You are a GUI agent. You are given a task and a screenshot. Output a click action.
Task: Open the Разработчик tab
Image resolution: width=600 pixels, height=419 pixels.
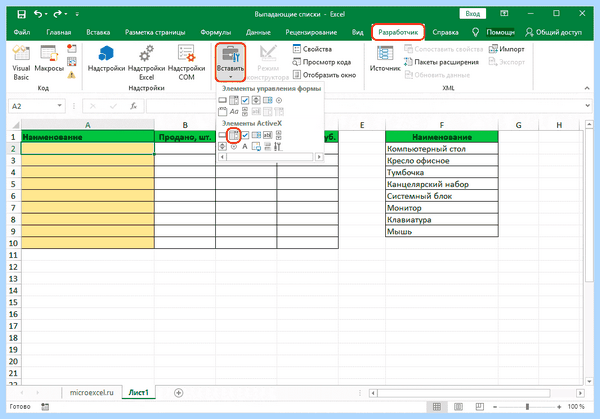(x=398, y=32)
